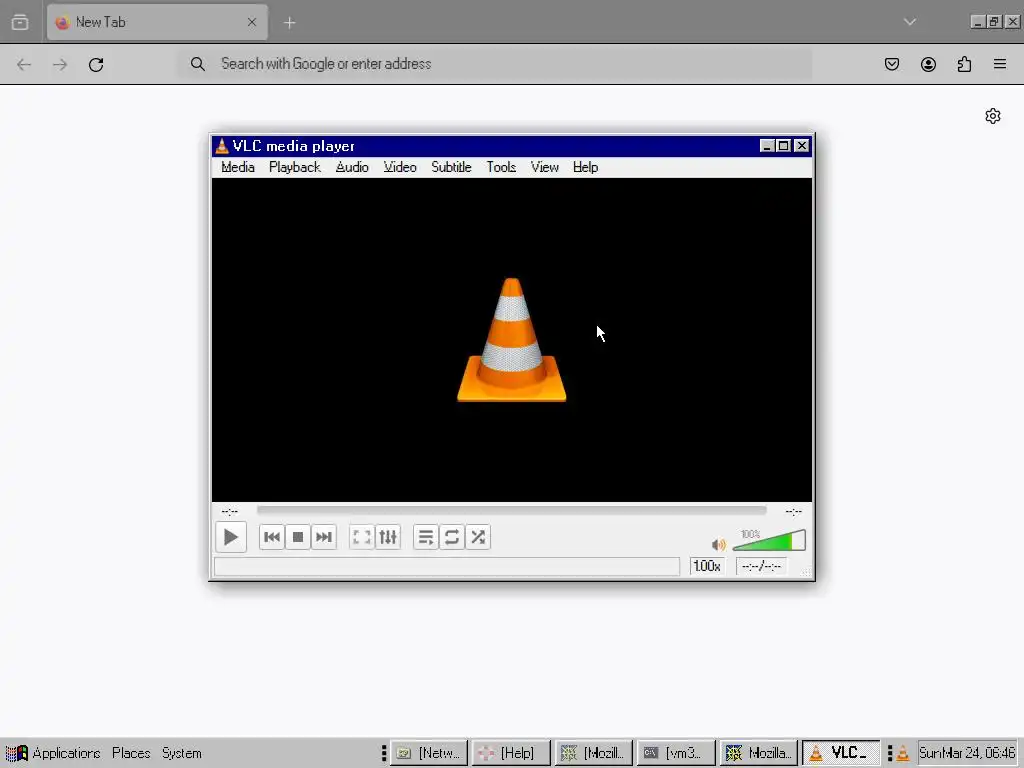Select the New Tab browser tab
This screenshot has height=768, width=1024.
[x=157, y=22]
